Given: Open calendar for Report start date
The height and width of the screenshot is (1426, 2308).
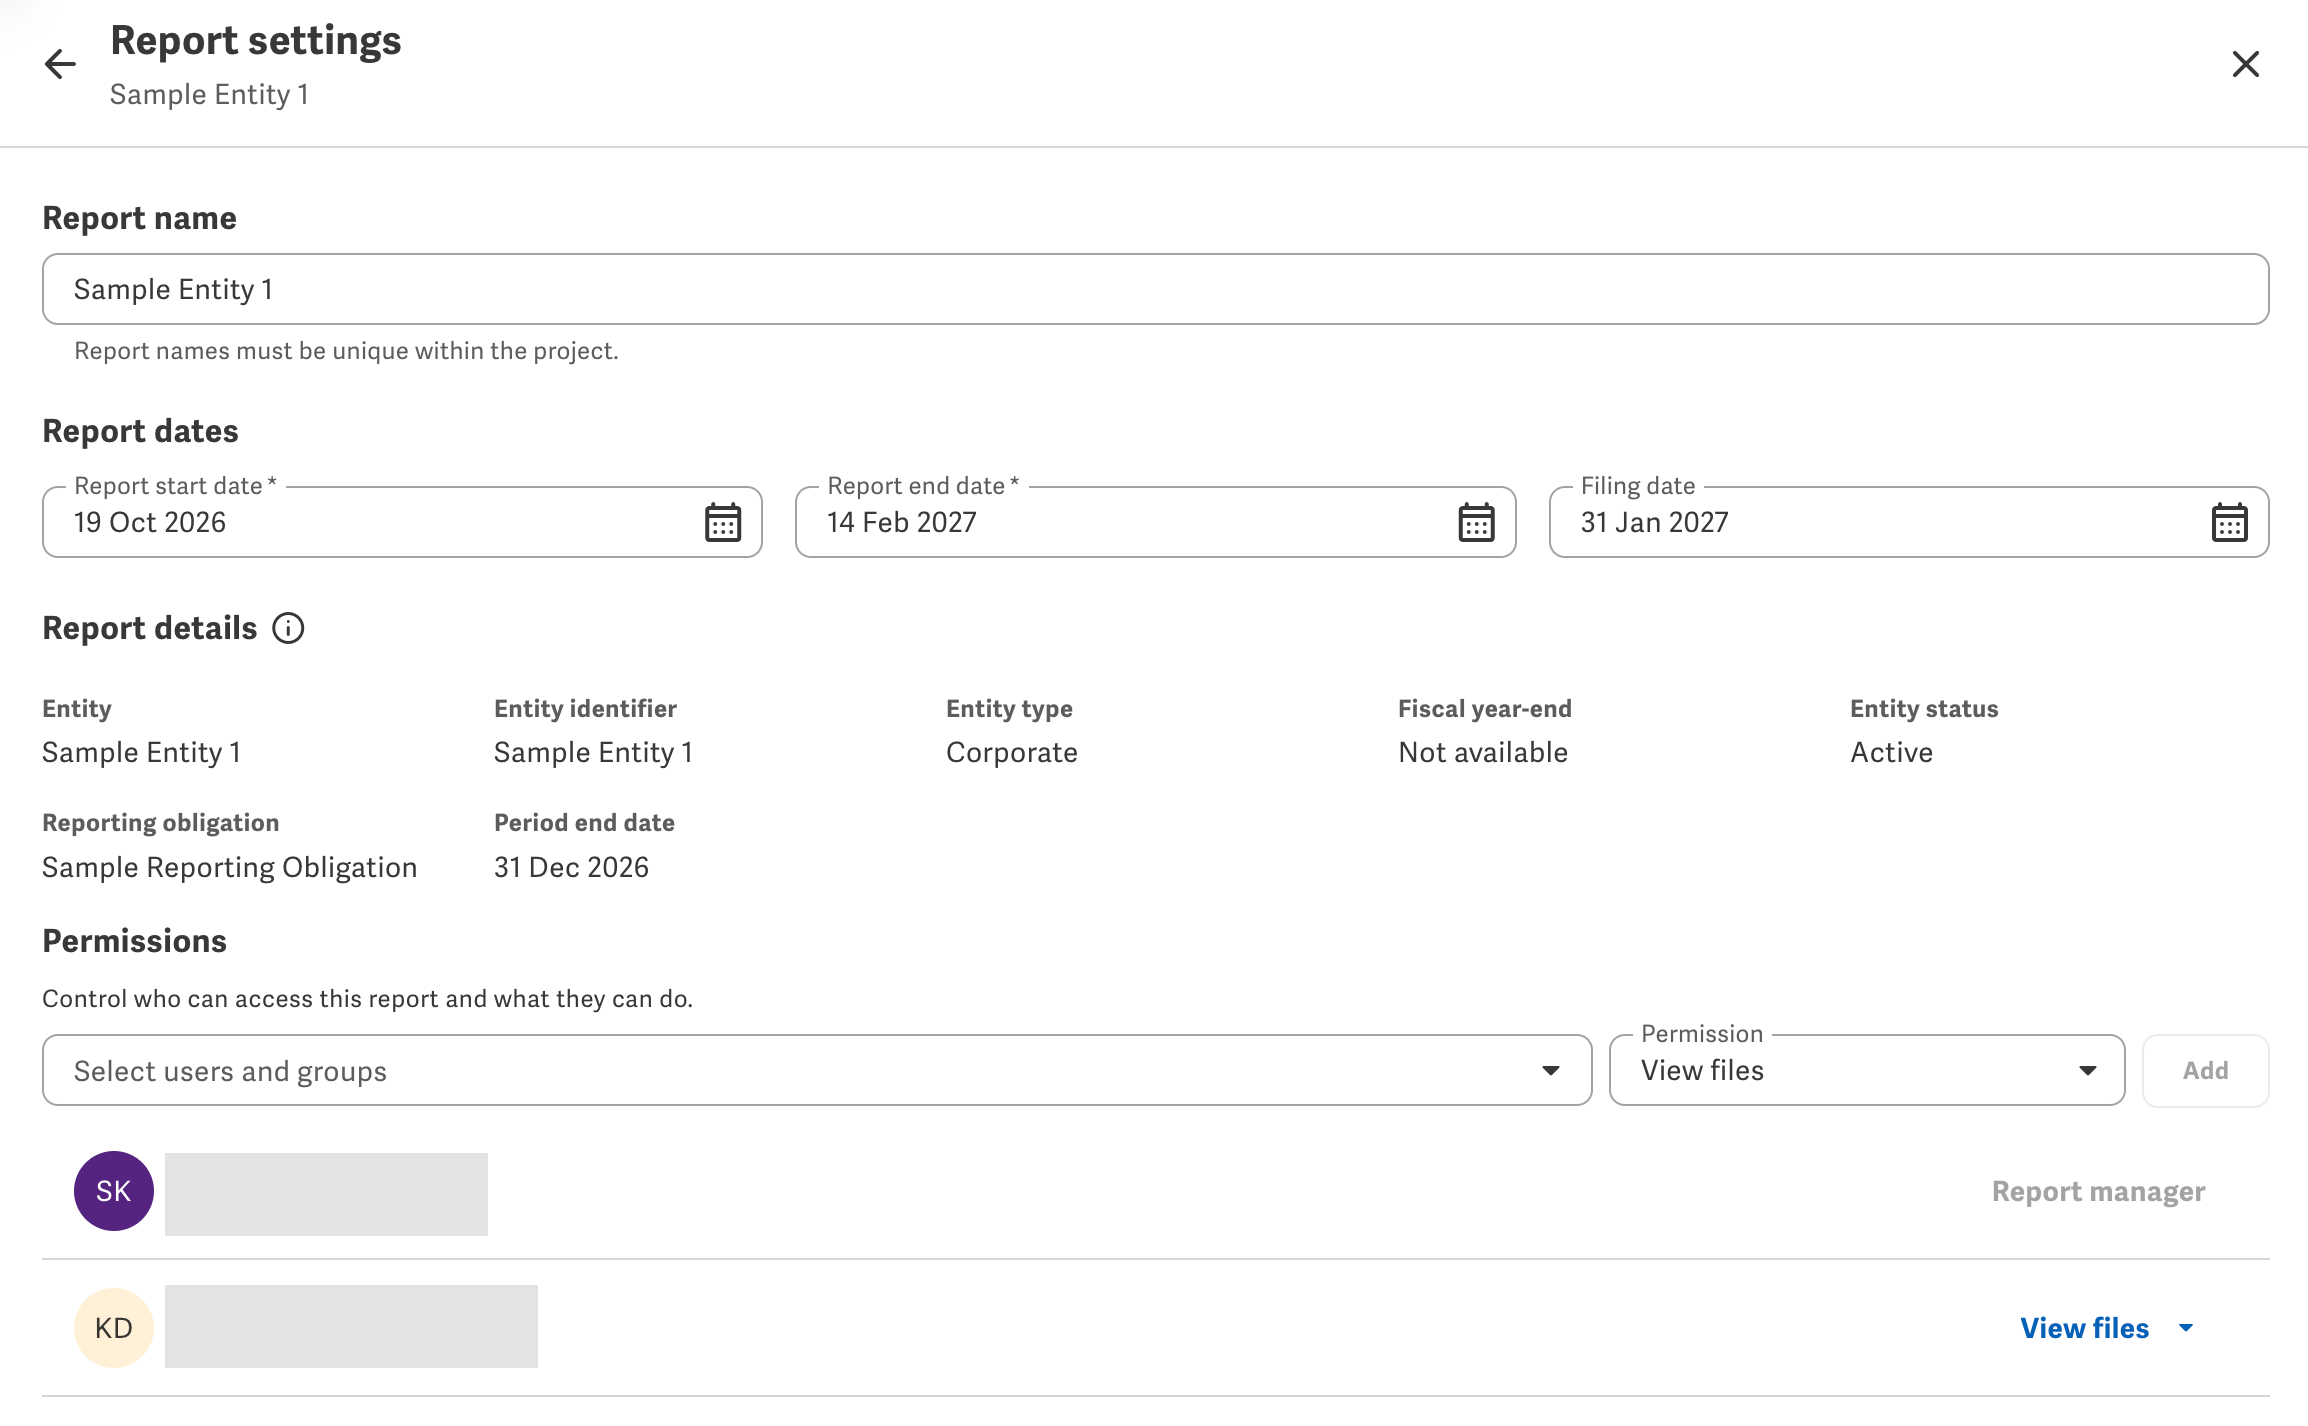Looking at the screenshot, I should pyautogui.click(x=723, y=523).
